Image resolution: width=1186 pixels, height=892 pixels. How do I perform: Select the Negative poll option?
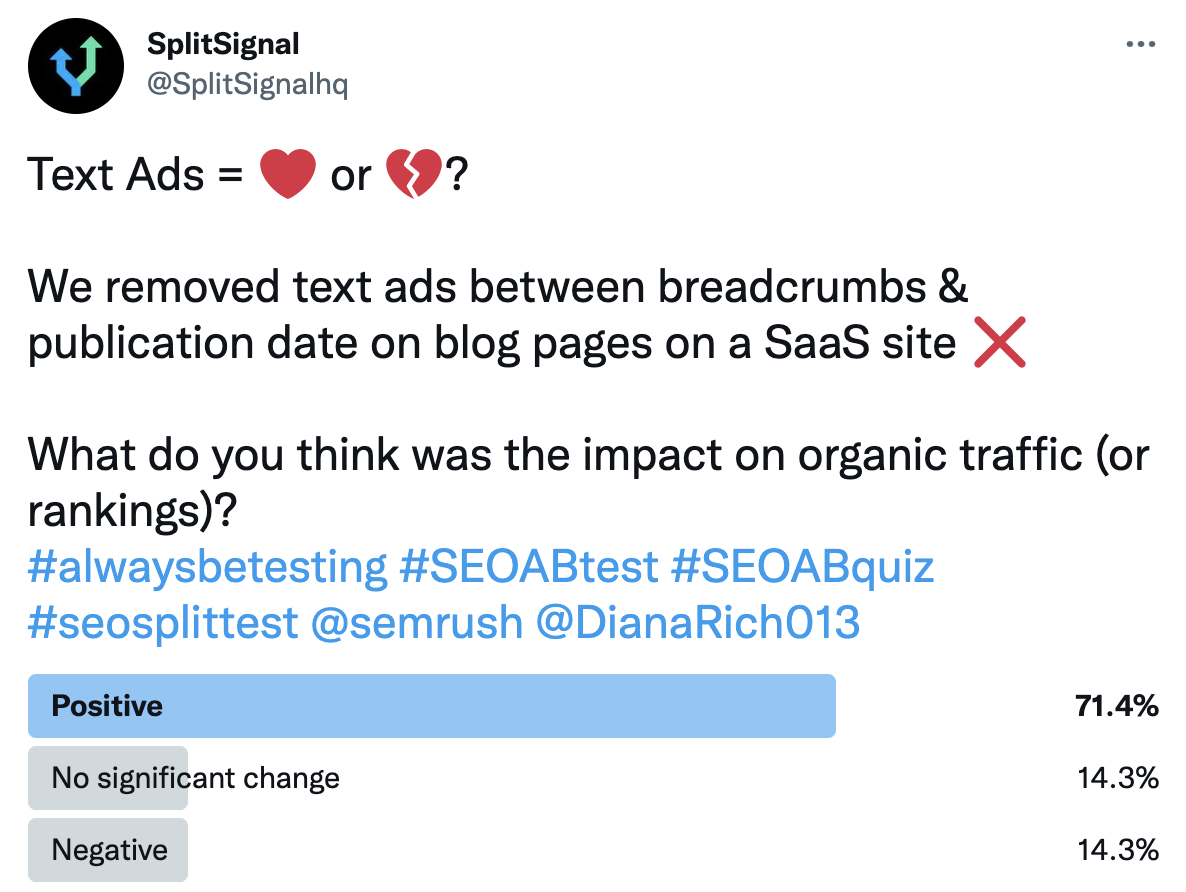(x=109, y=850)
